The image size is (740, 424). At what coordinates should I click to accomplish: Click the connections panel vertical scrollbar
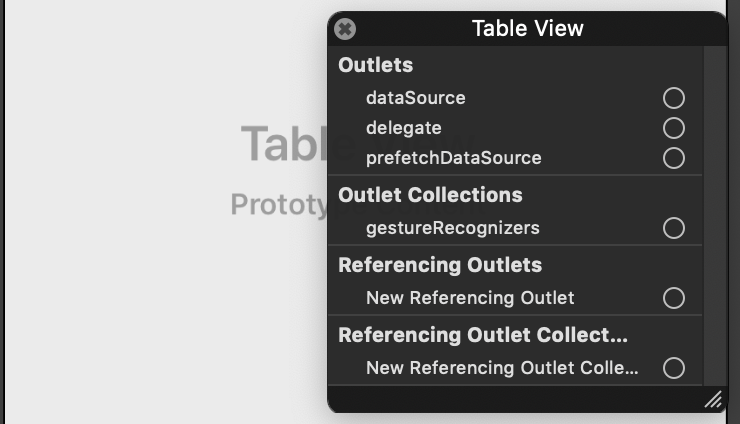[715, 215]
